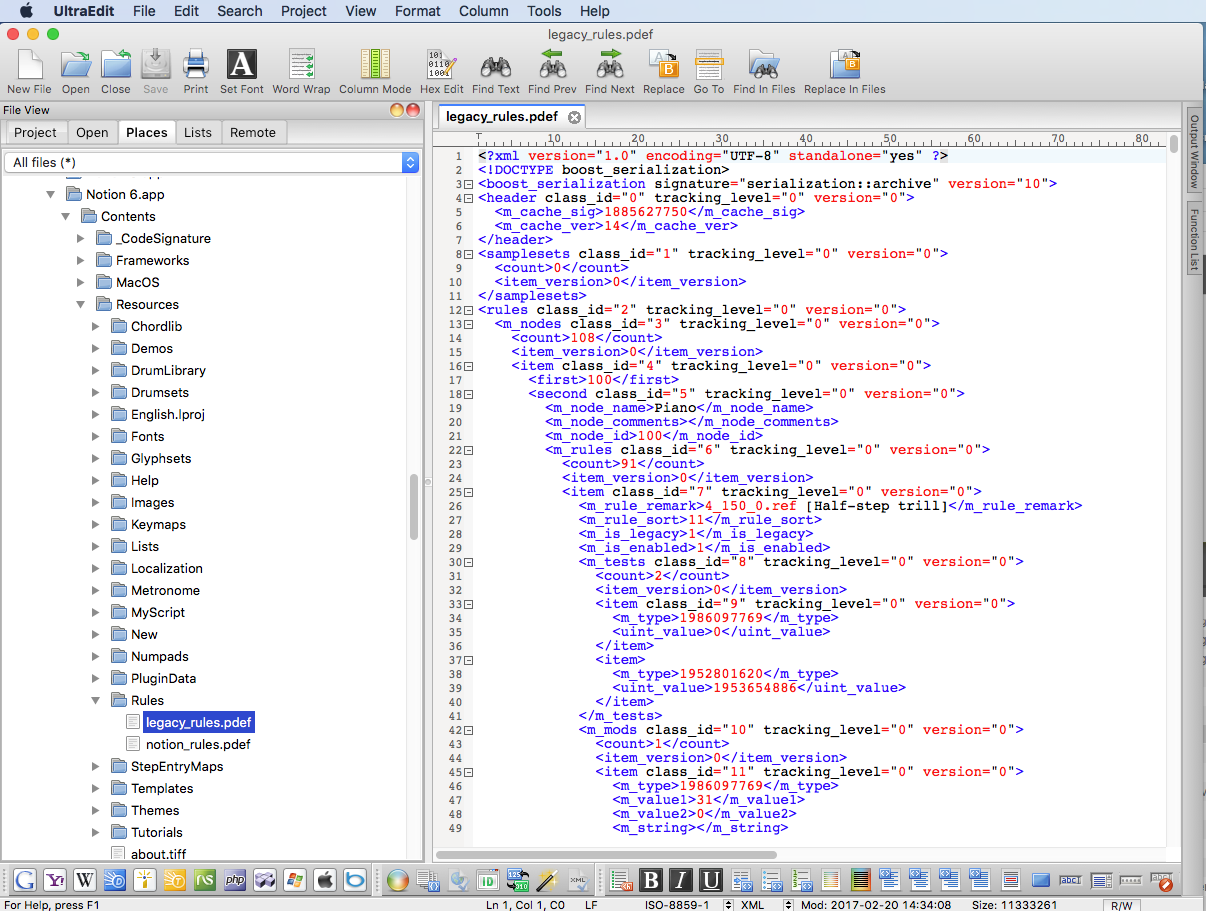Viewport: 1206px width, 911px height.
Task: Open the Set Font tool
Action: (242, 70)
